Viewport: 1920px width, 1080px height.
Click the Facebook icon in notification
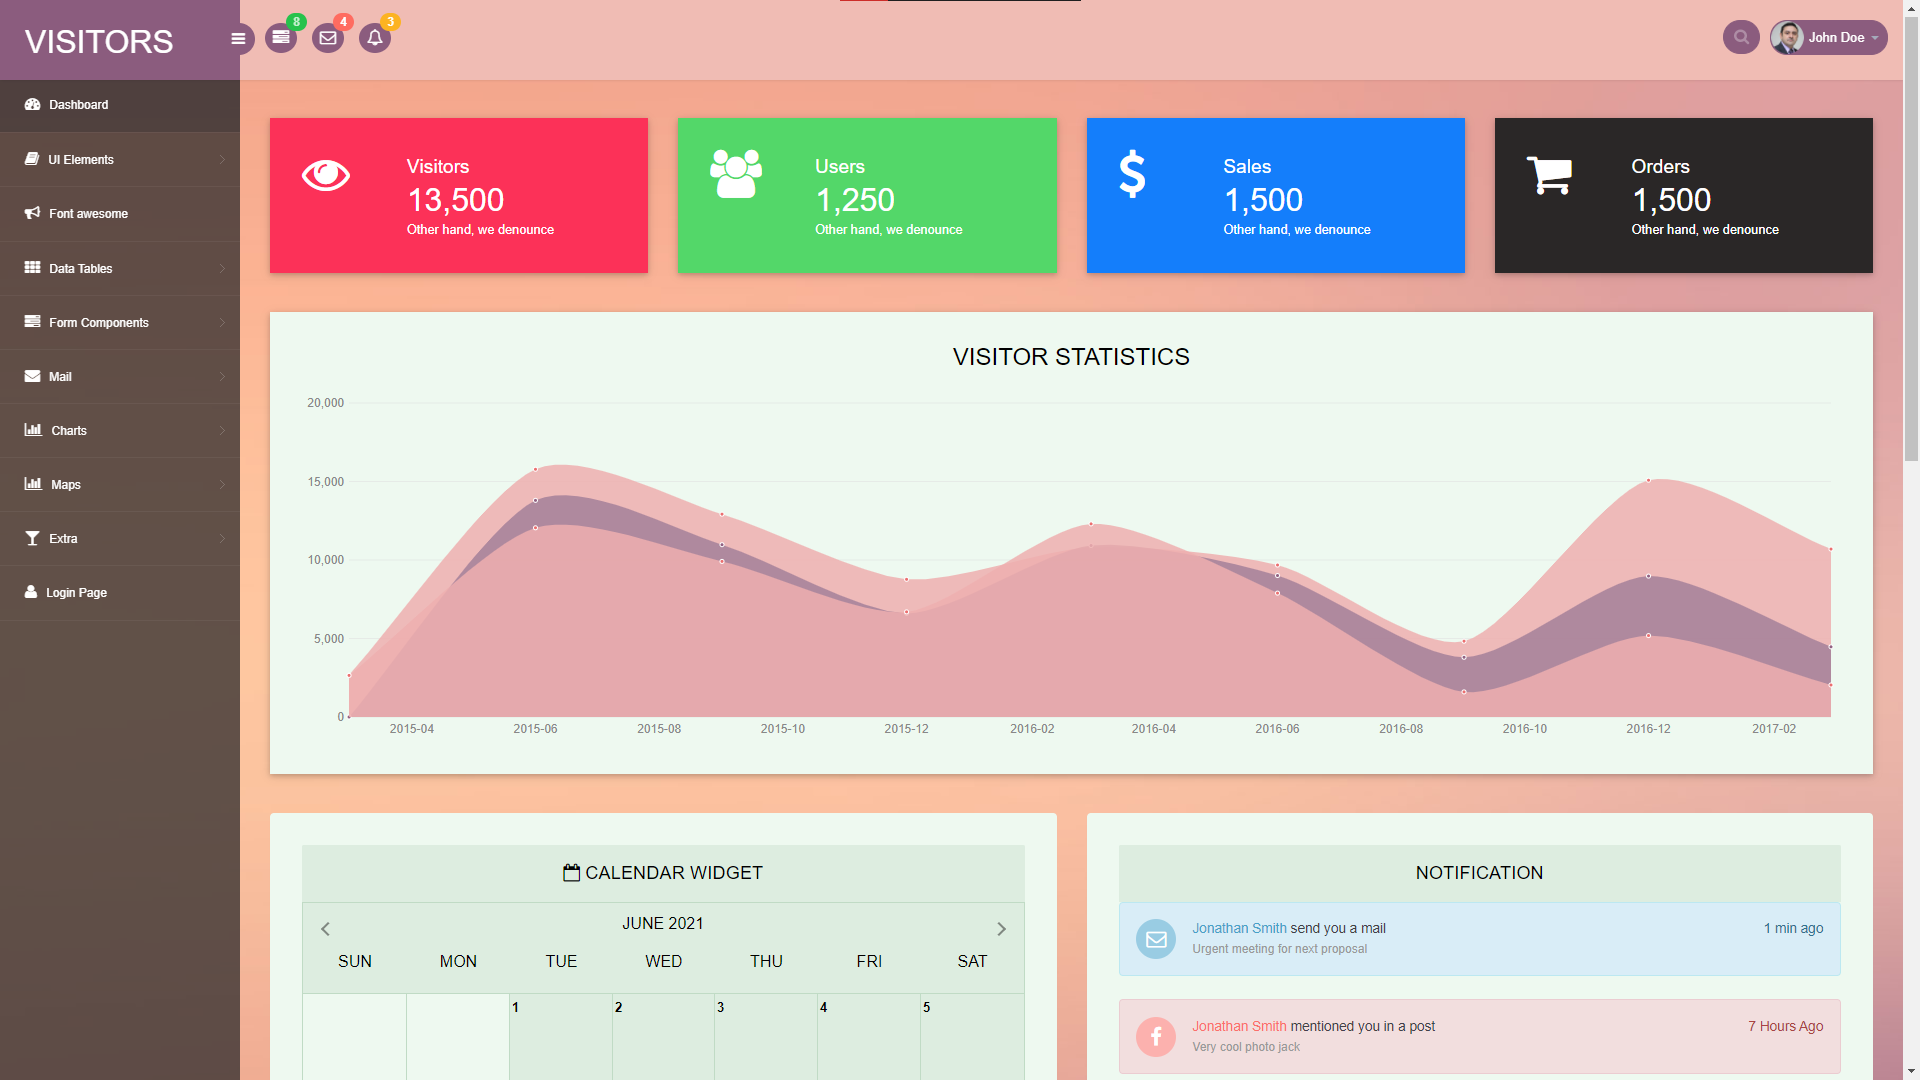click(x=1156, y=1037)
